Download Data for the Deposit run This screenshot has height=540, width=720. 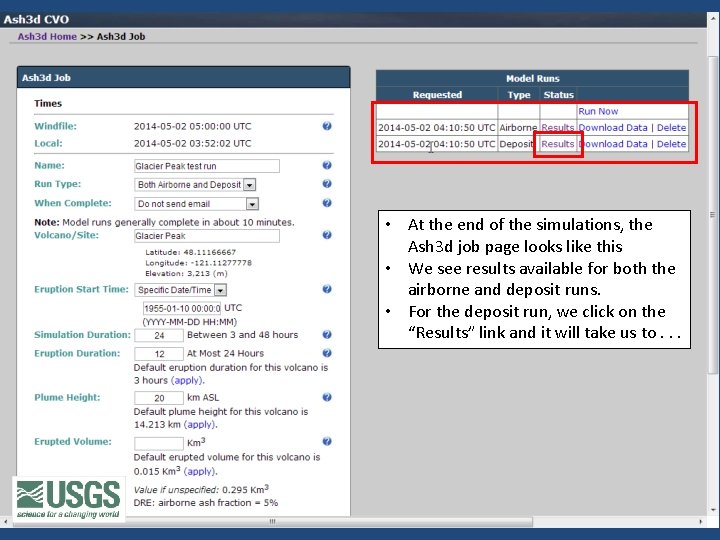(x=613, y=144)
